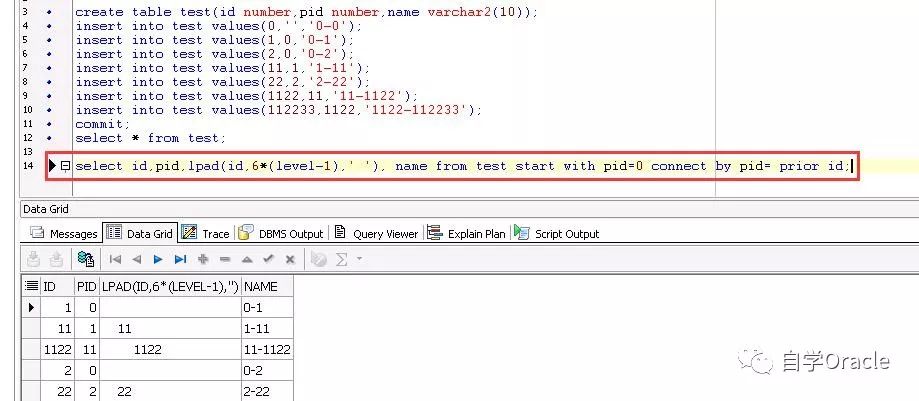Open the DBMS Output tab
The width and height of the screenshot is (919, 401).
tap(281, 233)
